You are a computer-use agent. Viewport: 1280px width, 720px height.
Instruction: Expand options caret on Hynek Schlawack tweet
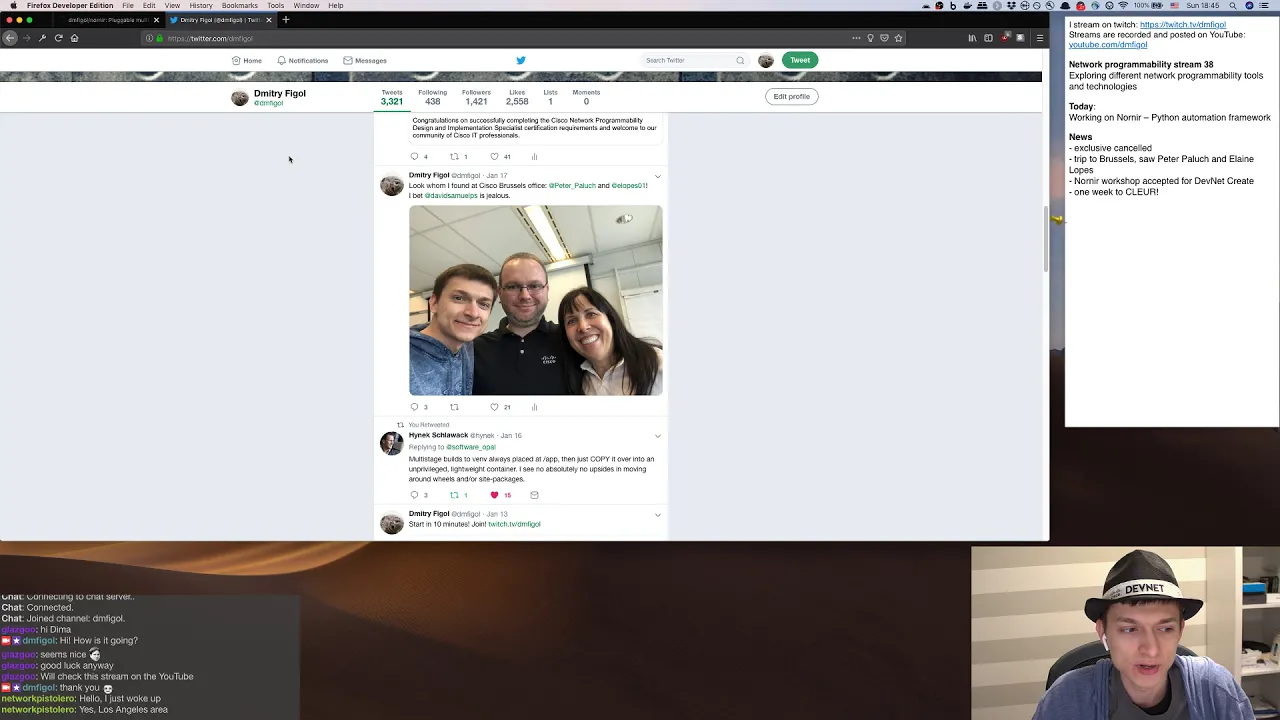pyautogui.click(x=657, y=436)
